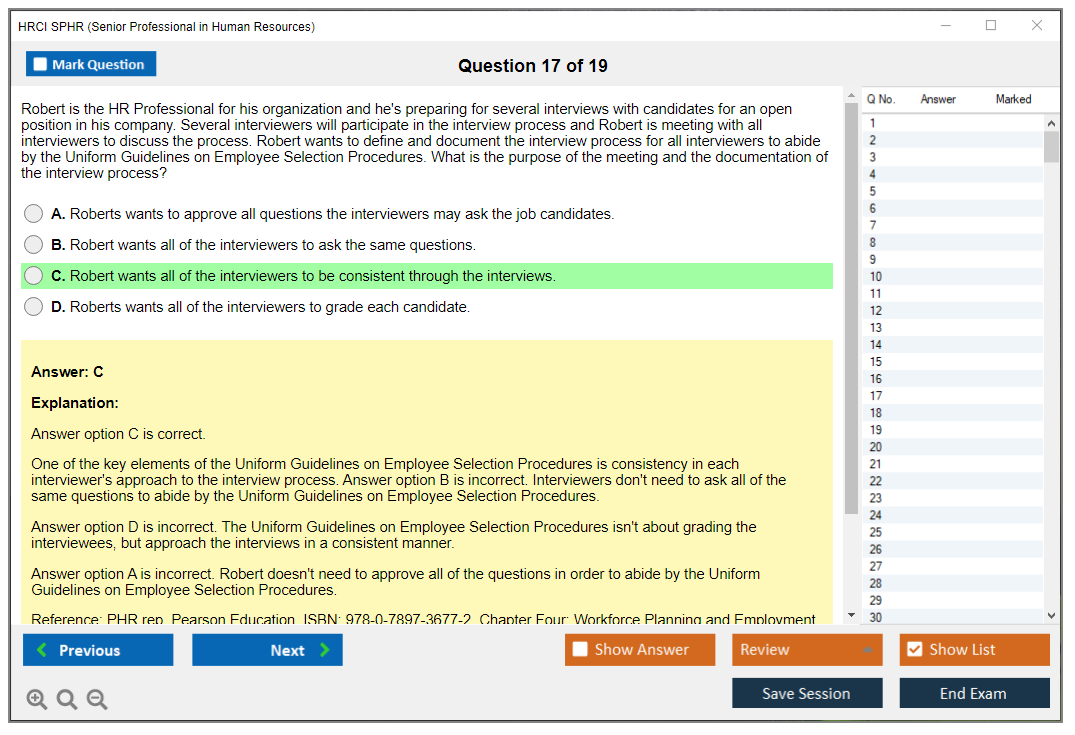Expand the Review dropdown arrow
The image size is (1075, 735).
pyautogui.click(x=867, y=650)
